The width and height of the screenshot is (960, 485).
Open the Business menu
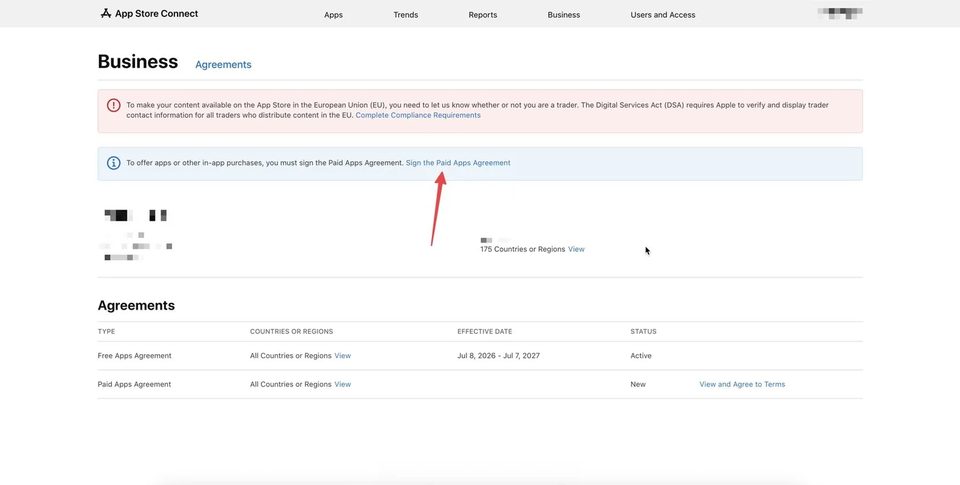click(563, 15)
